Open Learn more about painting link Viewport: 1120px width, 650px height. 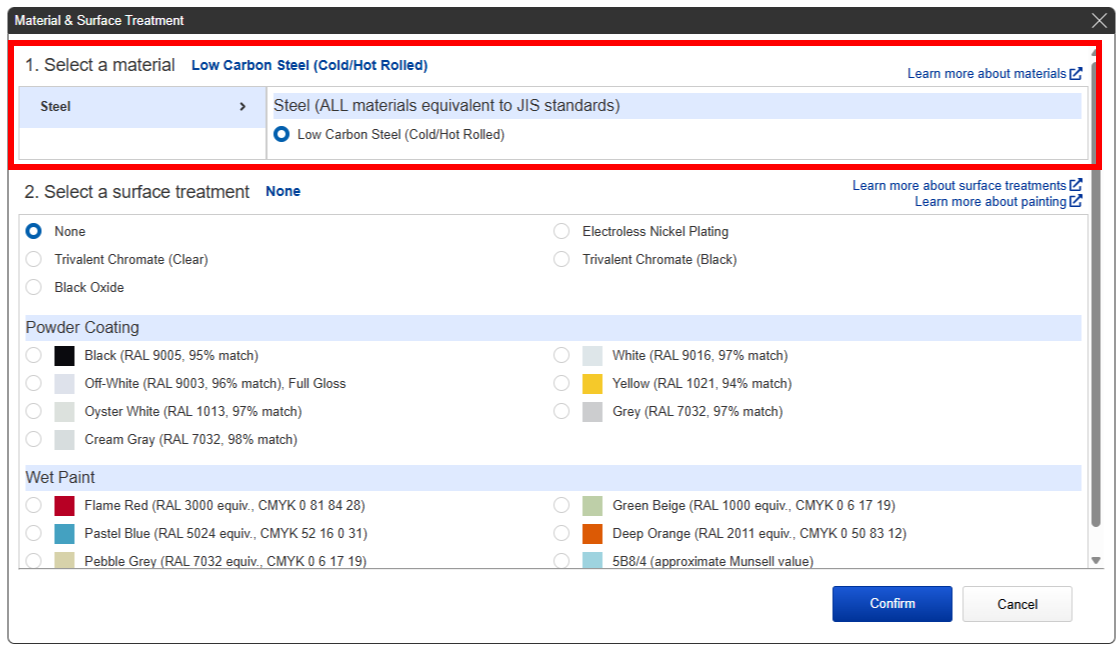[x=990, y=202]
